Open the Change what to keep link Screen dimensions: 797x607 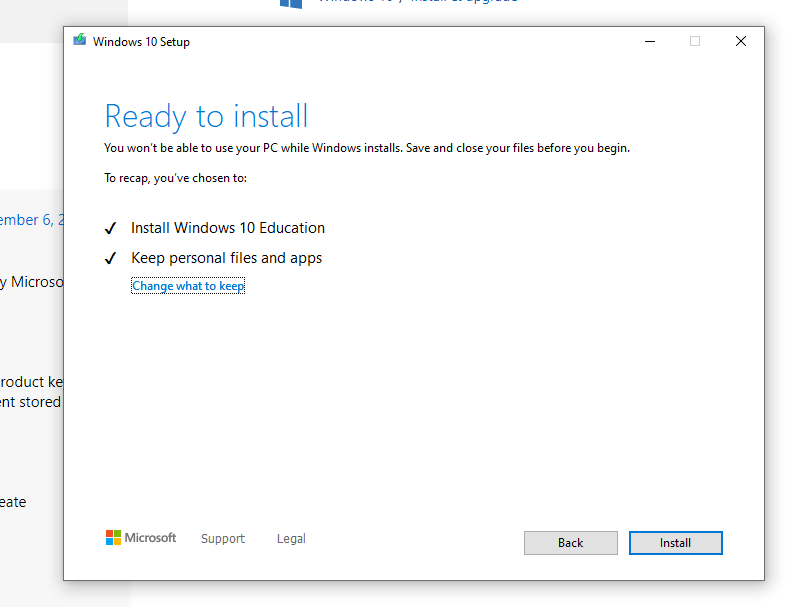[x=188, y=286]
